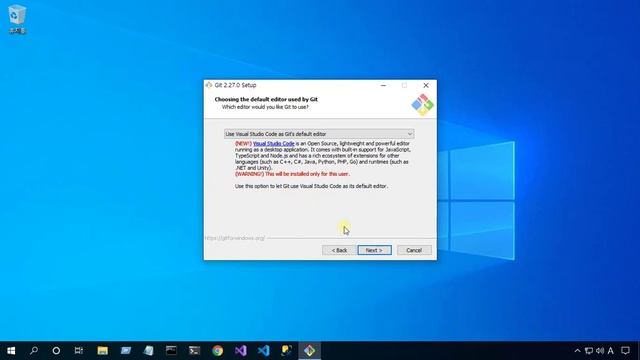
Task: Launch Google Chrome from the taskbar
Action: pyautogui.click(x=218, y=351)
